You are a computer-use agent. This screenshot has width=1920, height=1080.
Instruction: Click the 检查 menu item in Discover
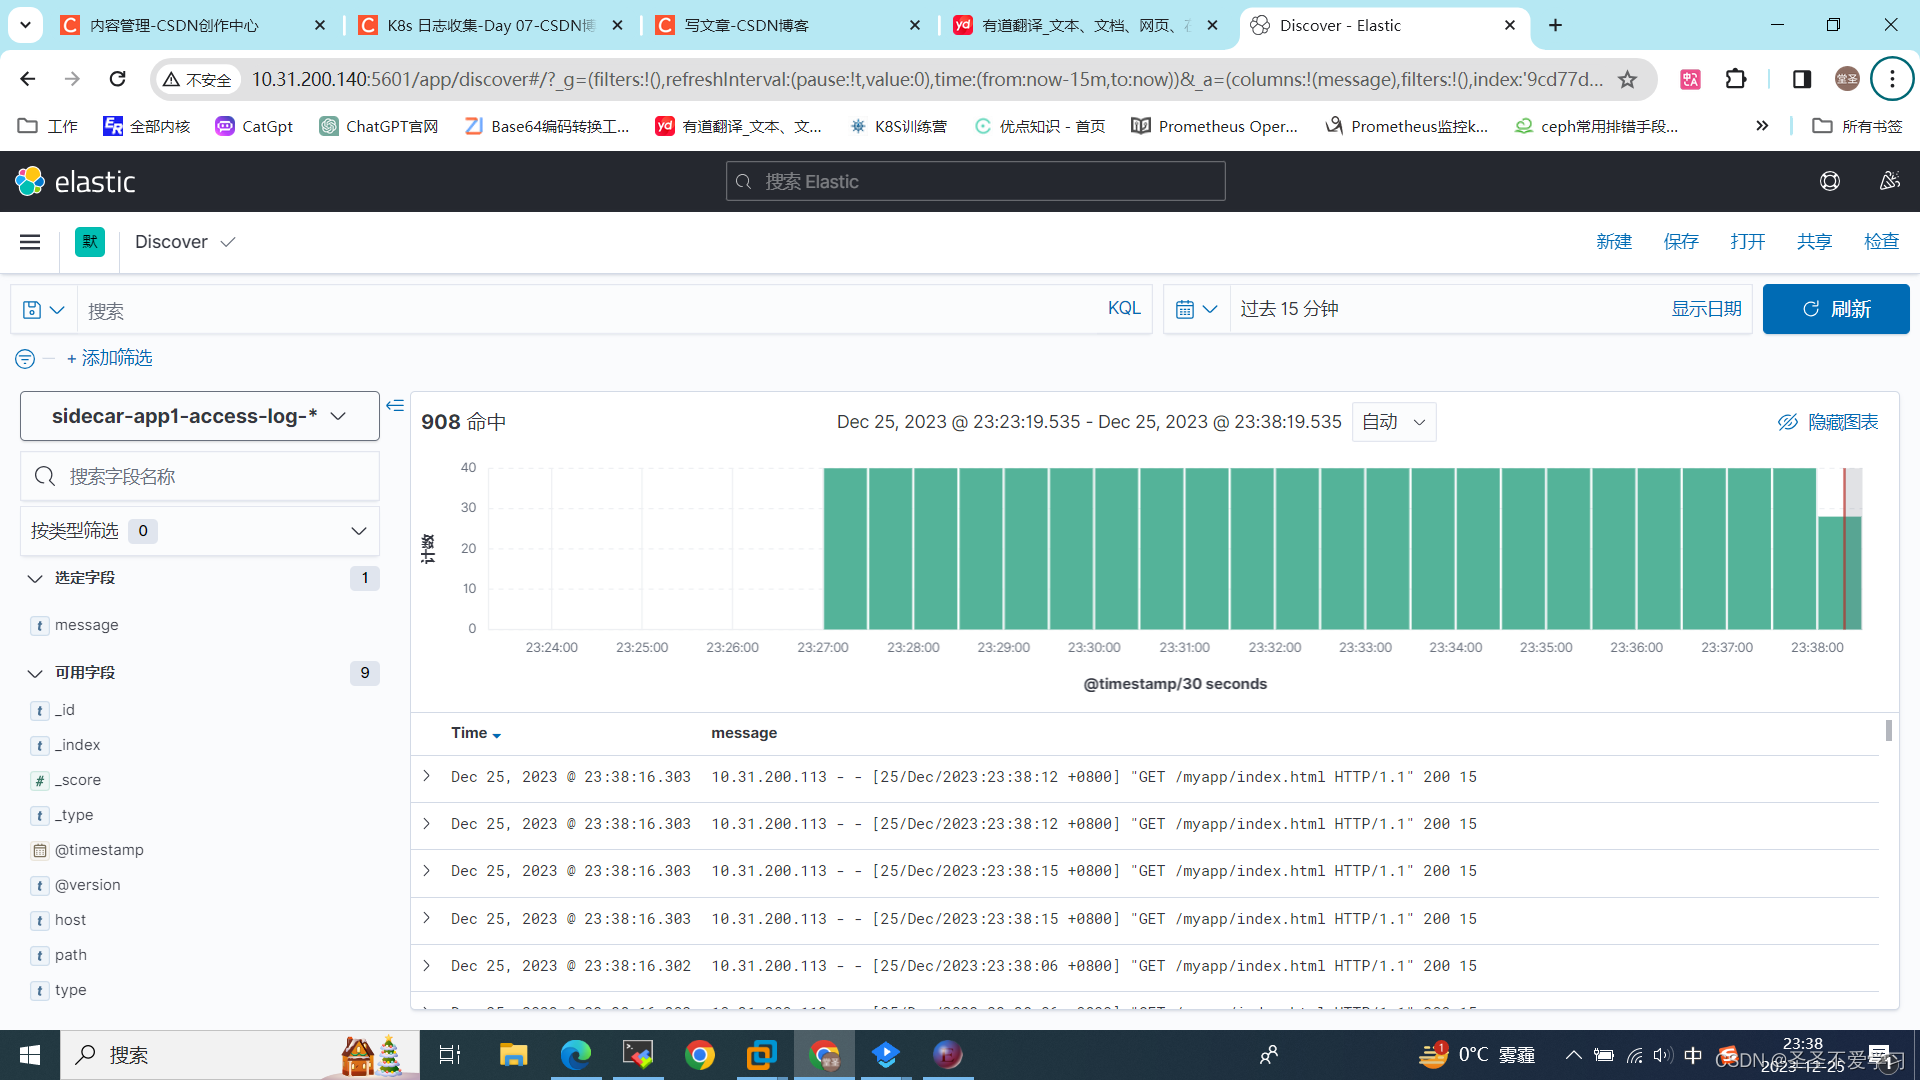[1881, 242]
